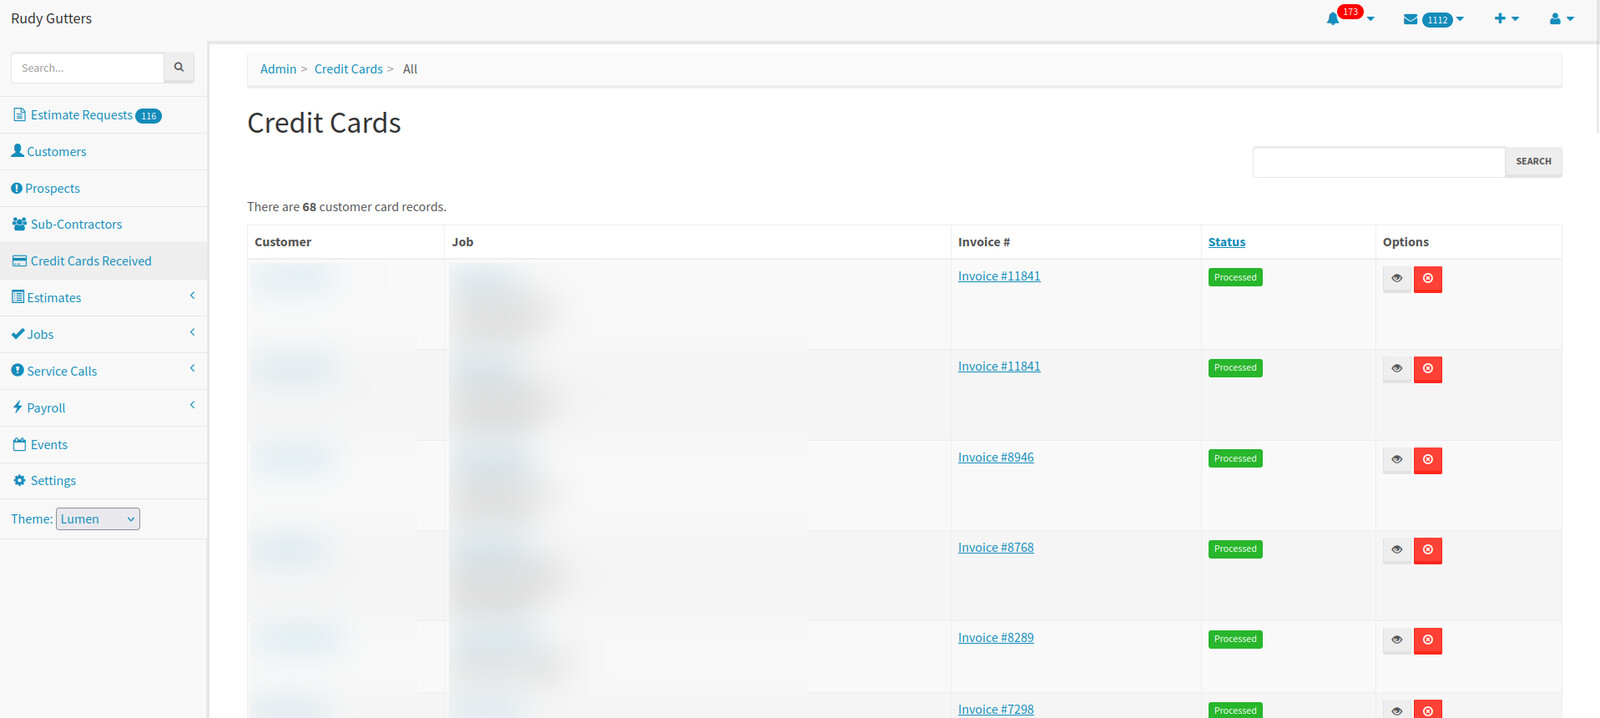1600x718 pixels.
Task: Delete card record for first Invoice #11841
Action: click(x=1428, y=279)
